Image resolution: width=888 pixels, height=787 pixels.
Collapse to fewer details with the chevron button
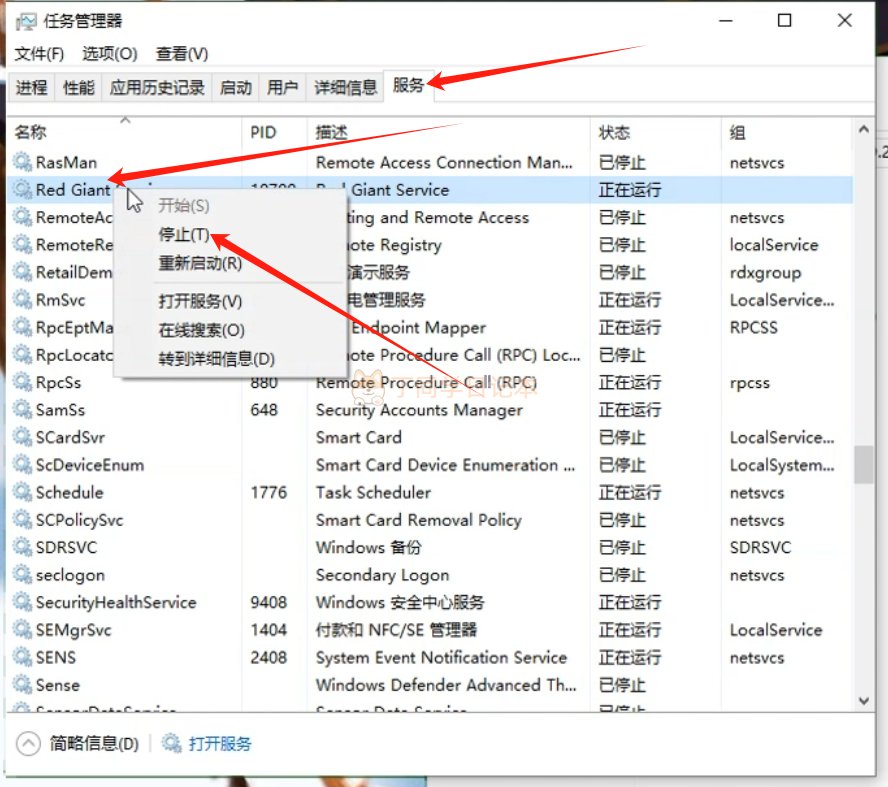(x=30, y=743)
